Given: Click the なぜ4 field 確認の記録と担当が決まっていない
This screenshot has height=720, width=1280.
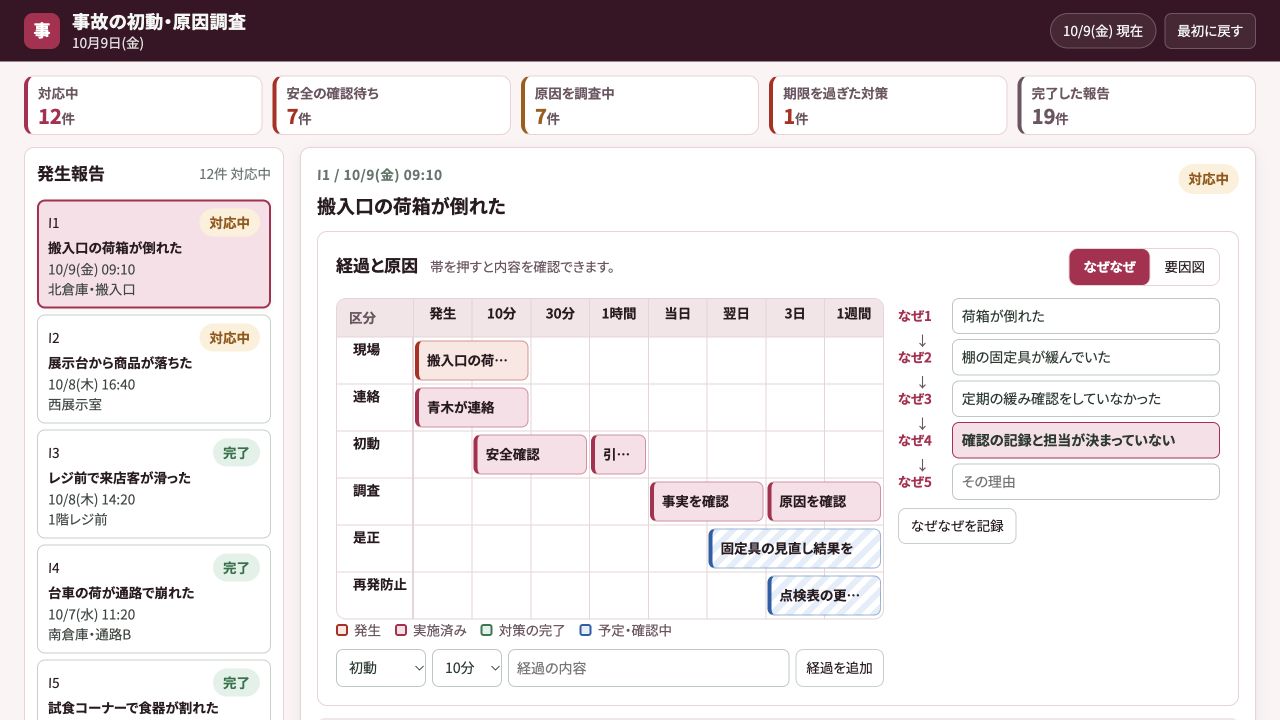Looking at the screenshot, I should pos(1086,440).
